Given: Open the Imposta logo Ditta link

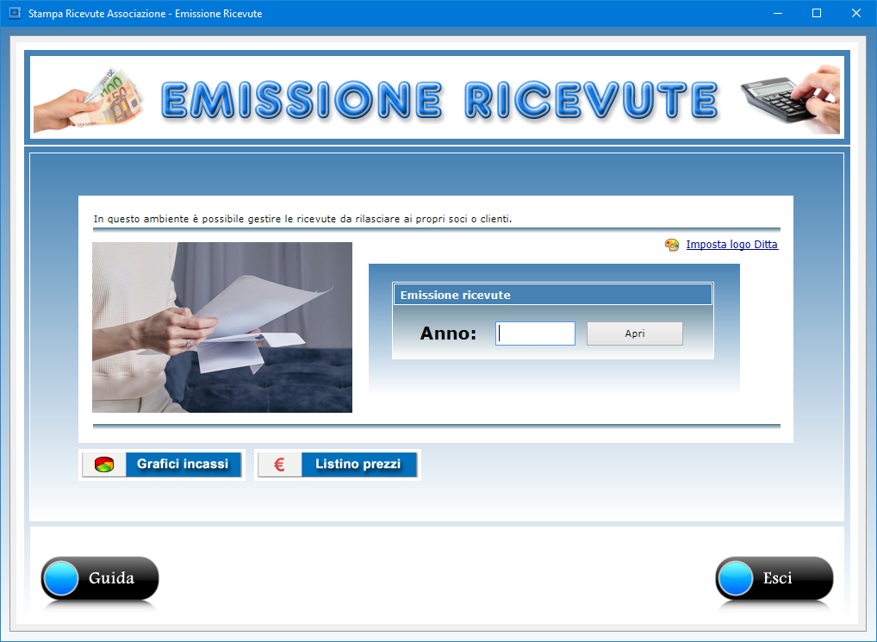Looking at the screenshot, I should (x=732, y=244).
